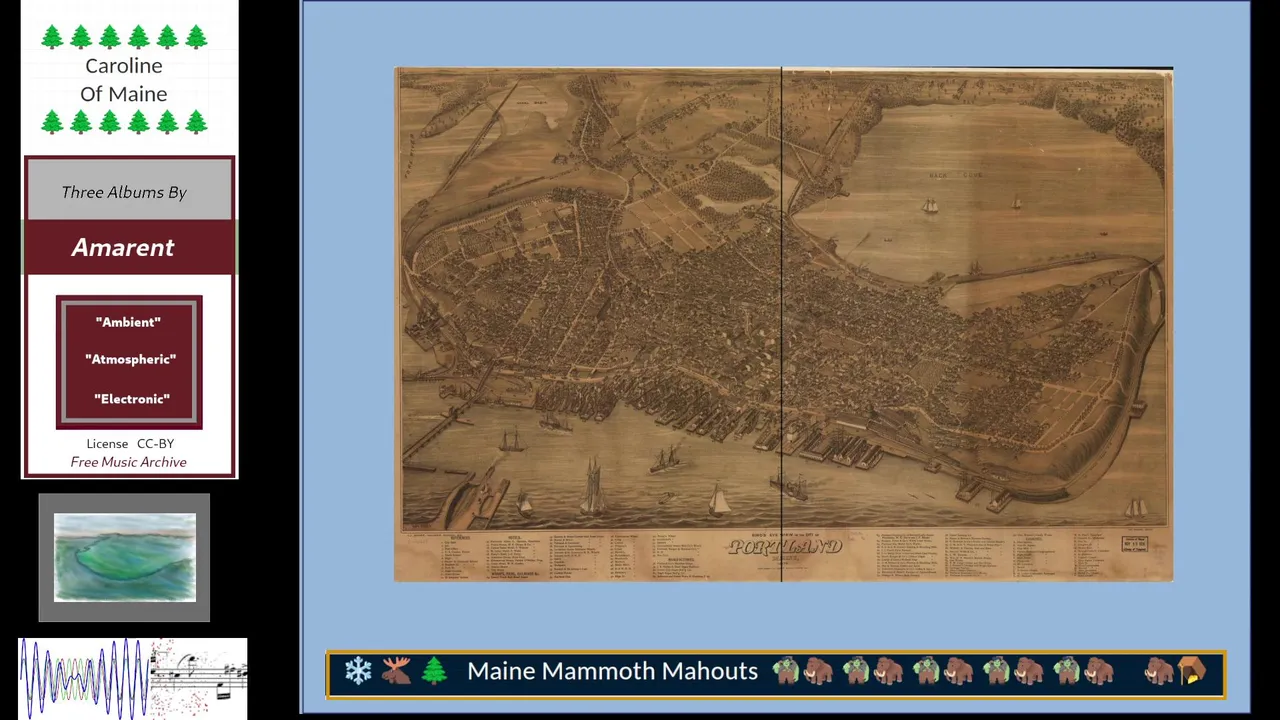Click the "Maine Mammoth Mahouts" banner title
The image size is (1280, 720).
612,671
